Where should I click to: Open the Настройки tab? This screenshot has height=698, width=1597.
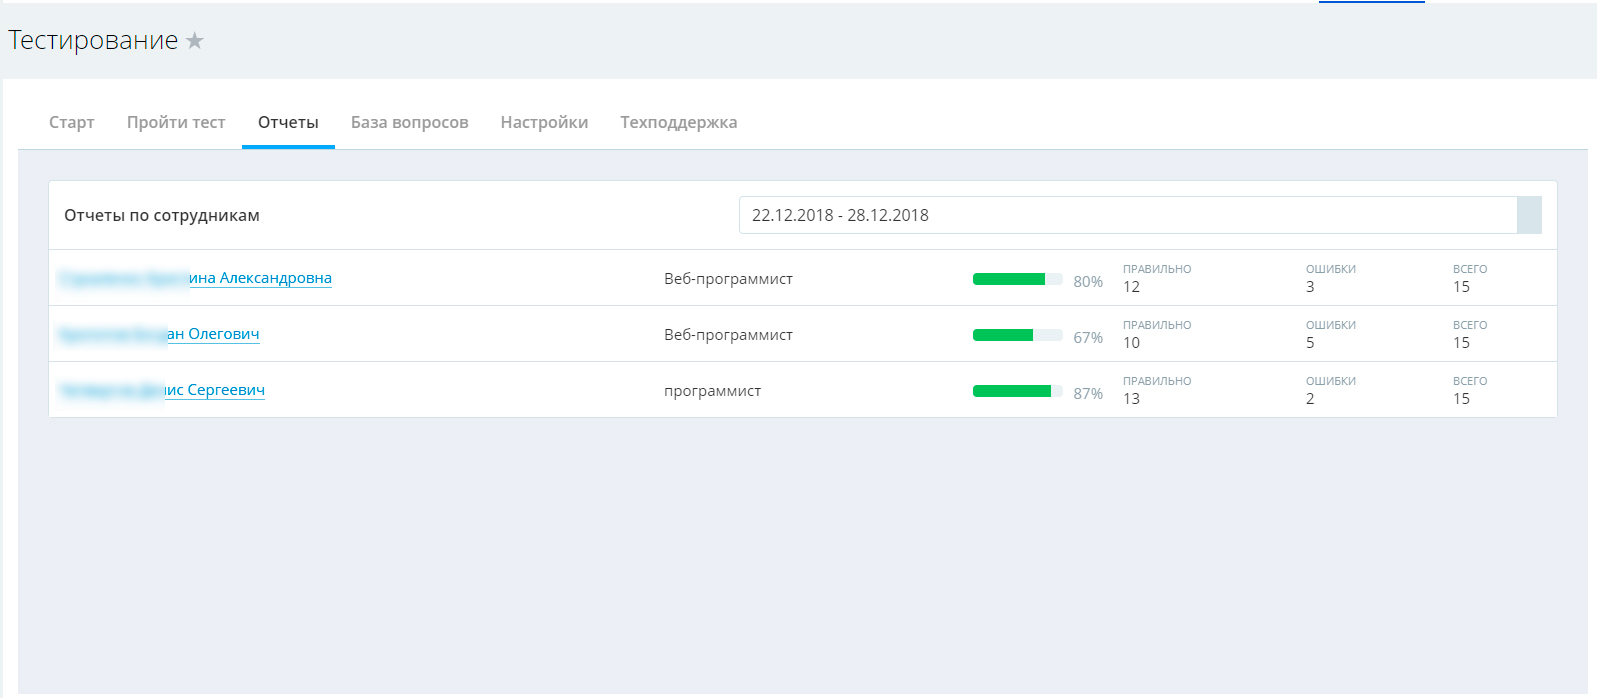pyautogui.click(x=544, y=122)
